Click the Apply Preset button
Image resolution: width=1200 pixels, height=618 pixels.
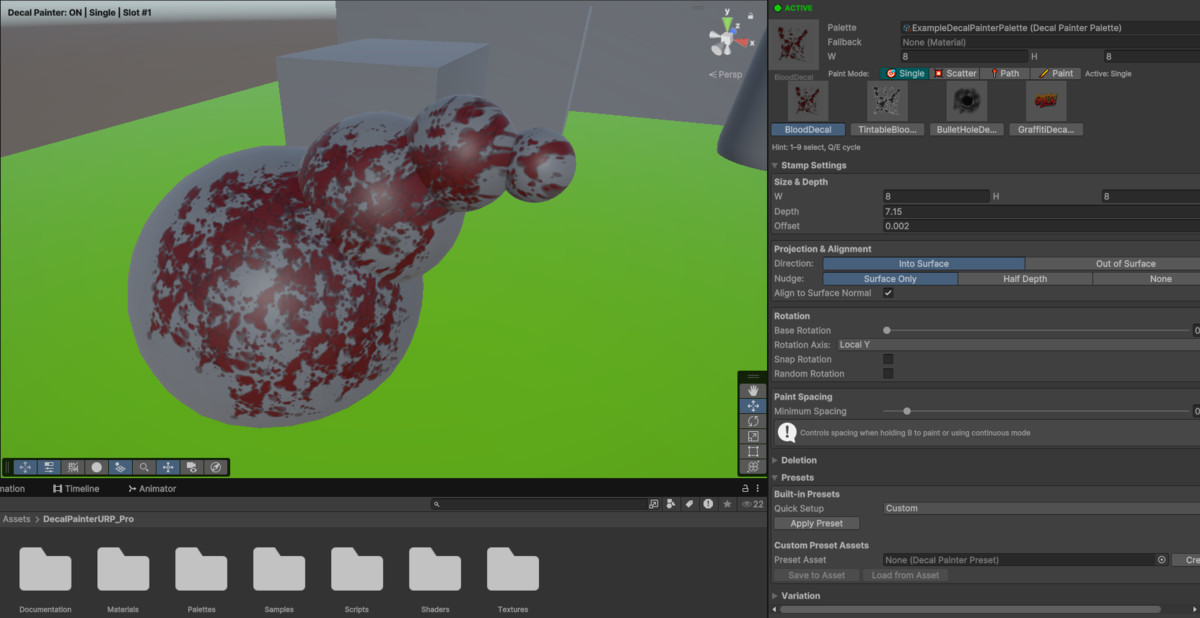[816, 523]
